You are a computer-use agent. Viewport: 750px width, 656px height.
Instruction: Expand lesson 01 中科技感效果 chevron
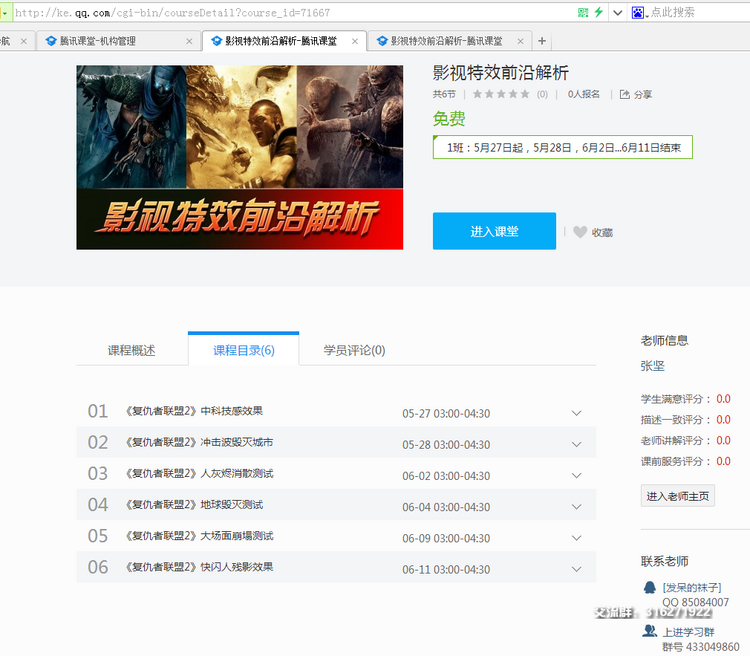(576, 413)
